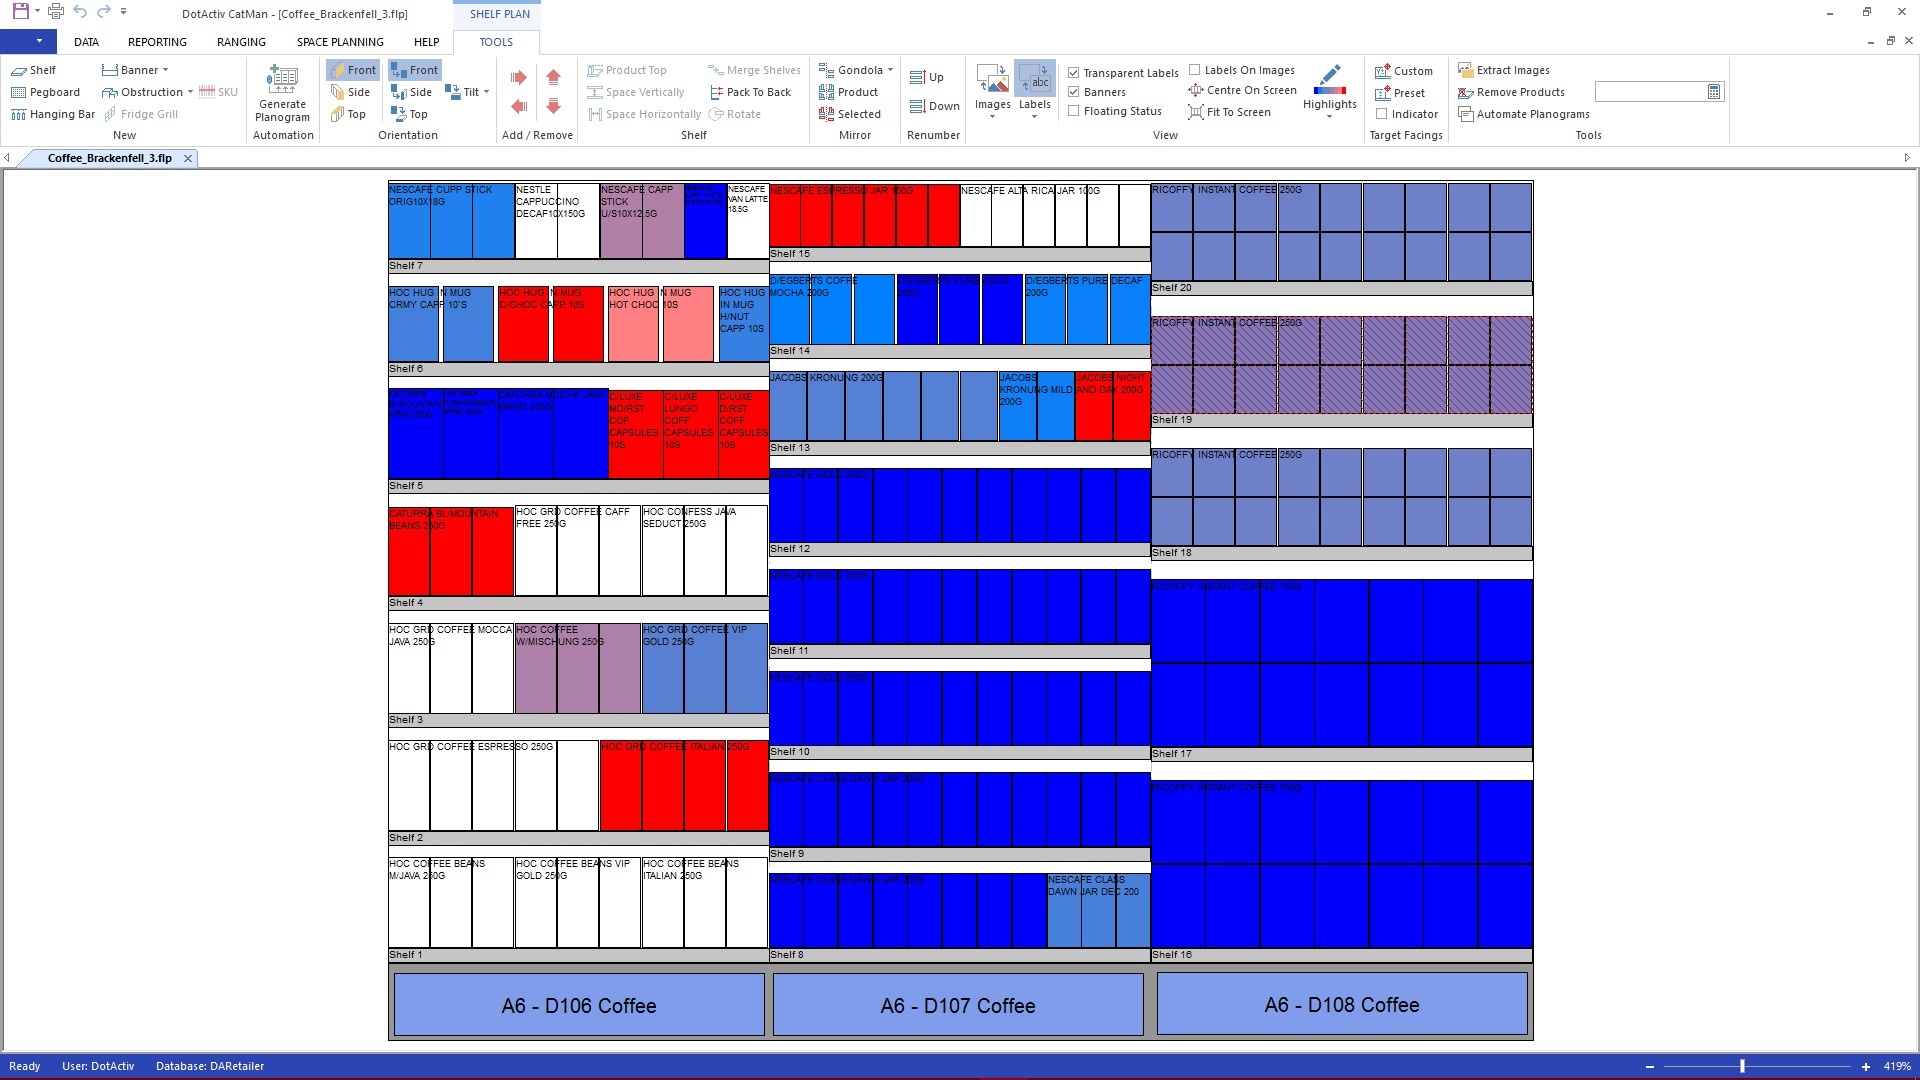Tick the Indicator checkbox

click(1381, 114)
